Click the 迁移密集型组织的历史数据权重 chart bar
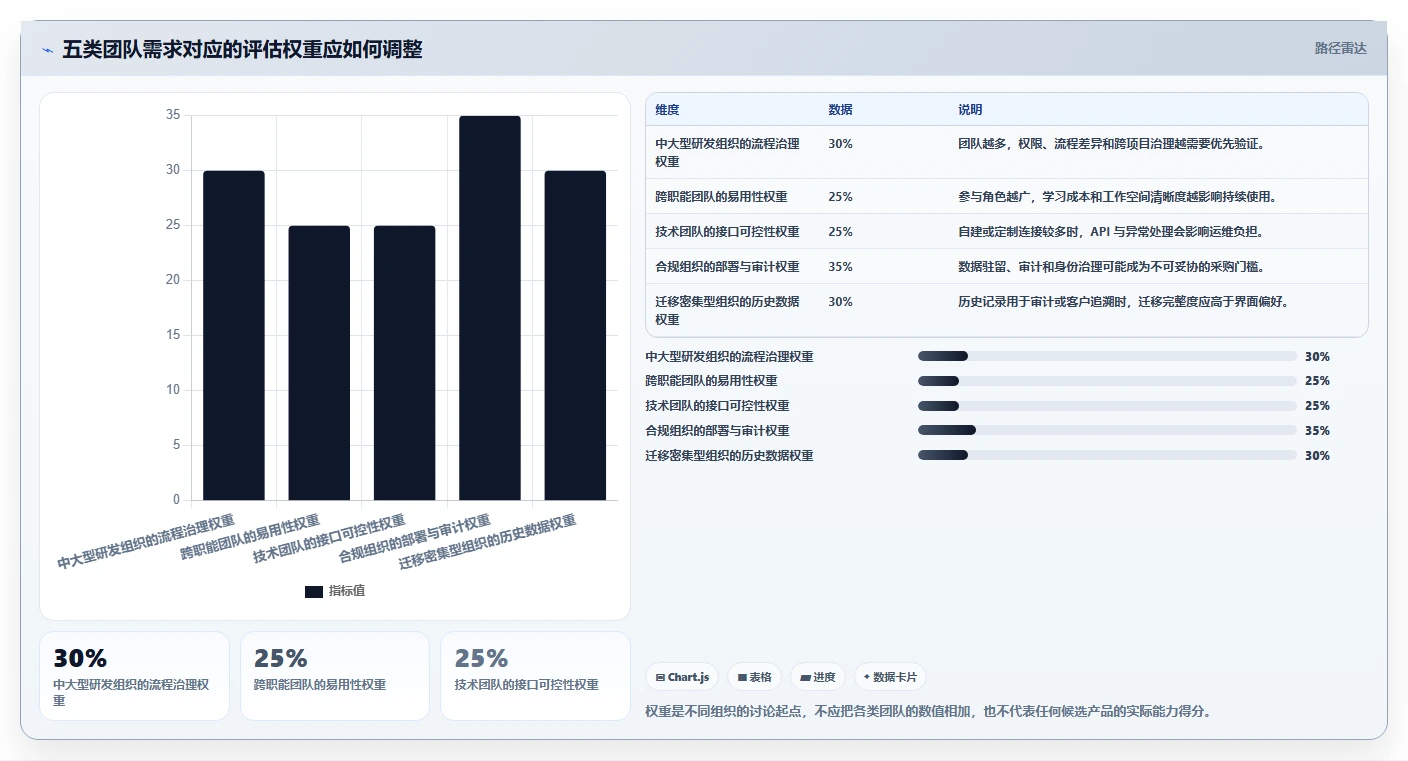1408x761 pixels. point(575,335)
